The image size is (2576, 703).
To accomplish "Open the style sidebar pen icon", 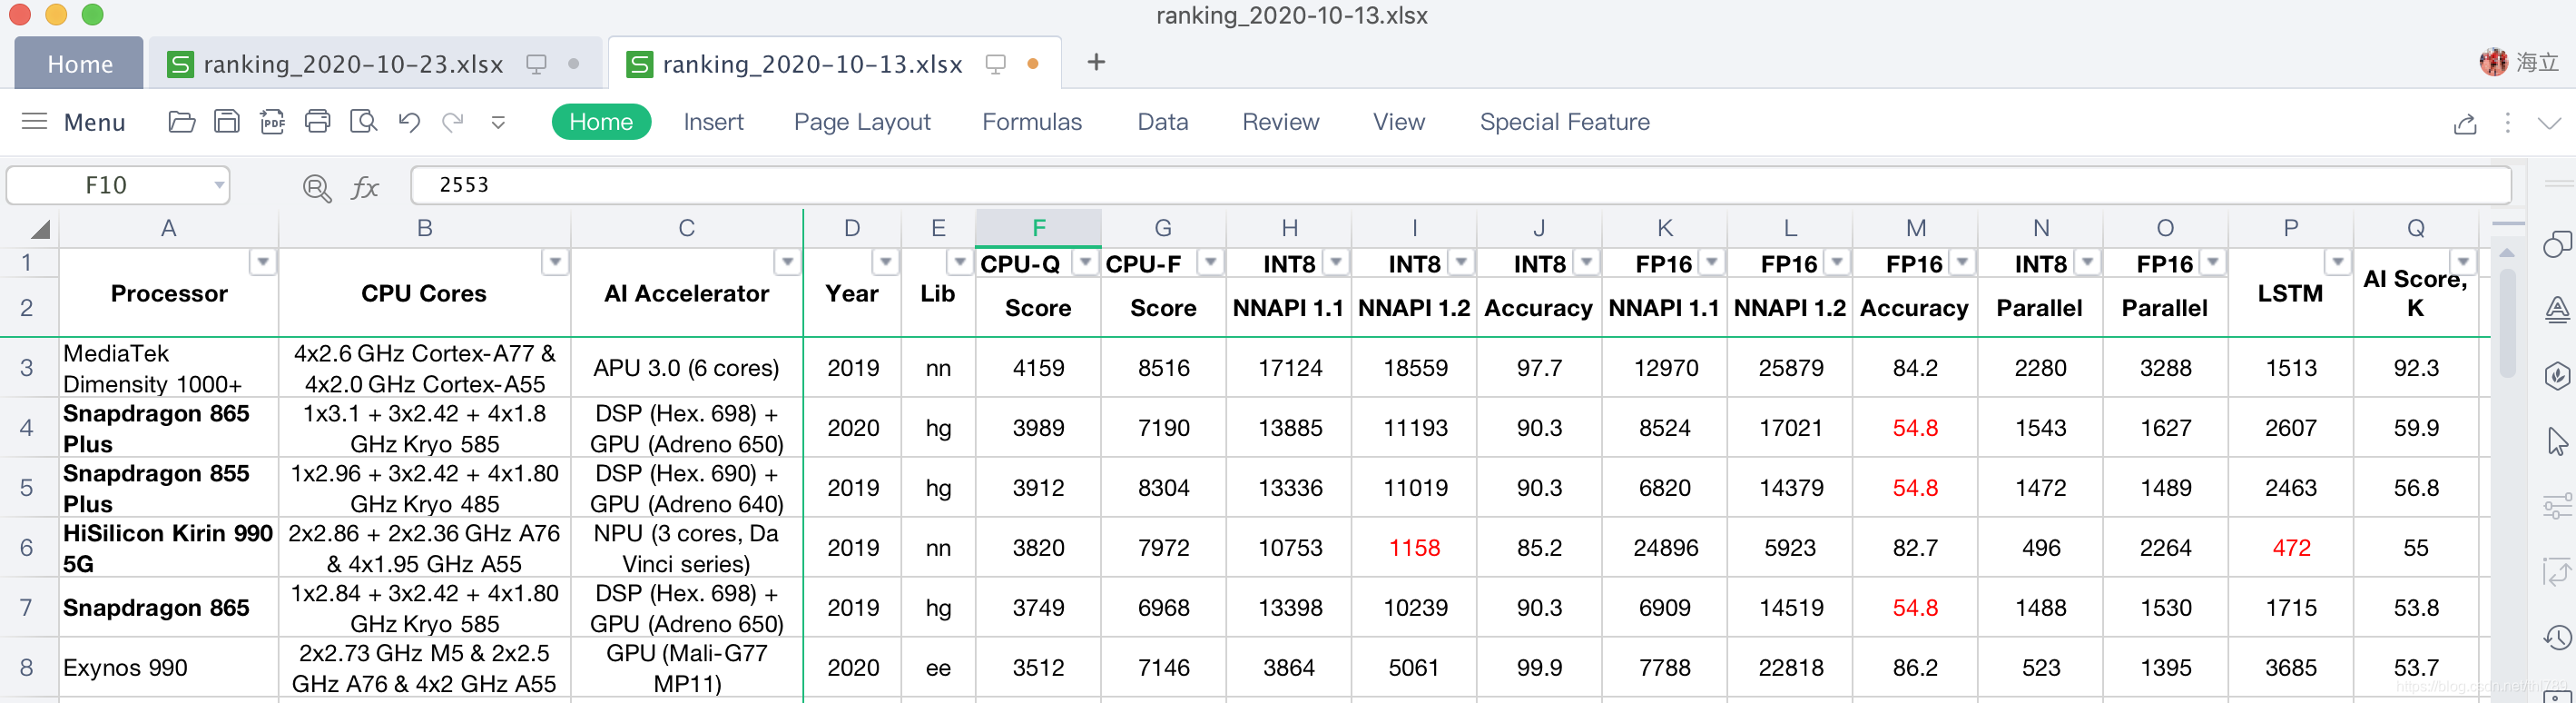I will [x=2557, y=310].
